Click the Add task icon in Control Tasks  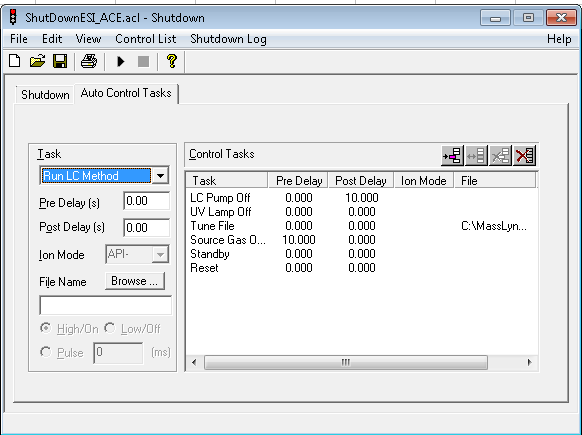click(x=452, y=155)
